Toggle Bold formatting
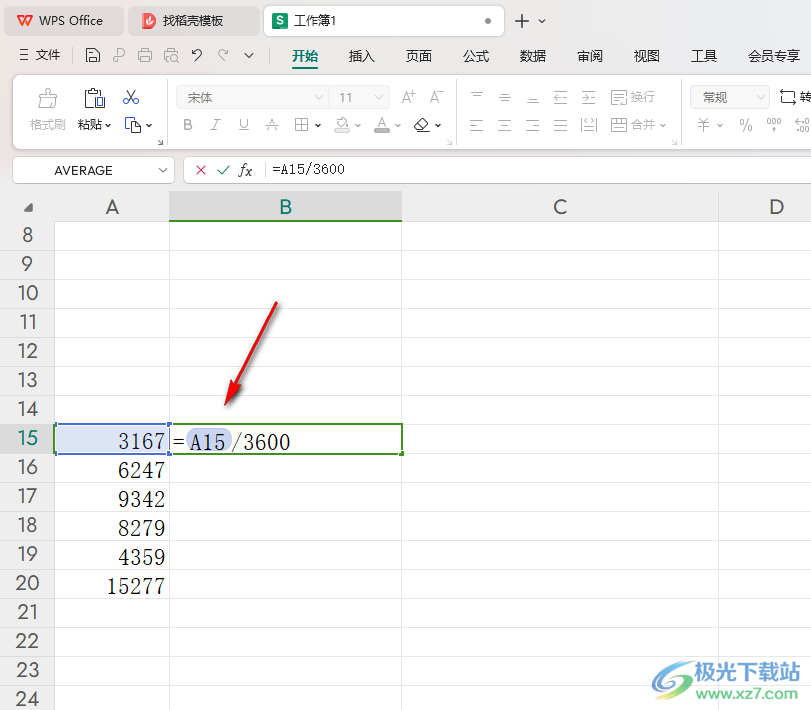The width and height of the screenshot is (811, 710). click(x=188, y=125)
